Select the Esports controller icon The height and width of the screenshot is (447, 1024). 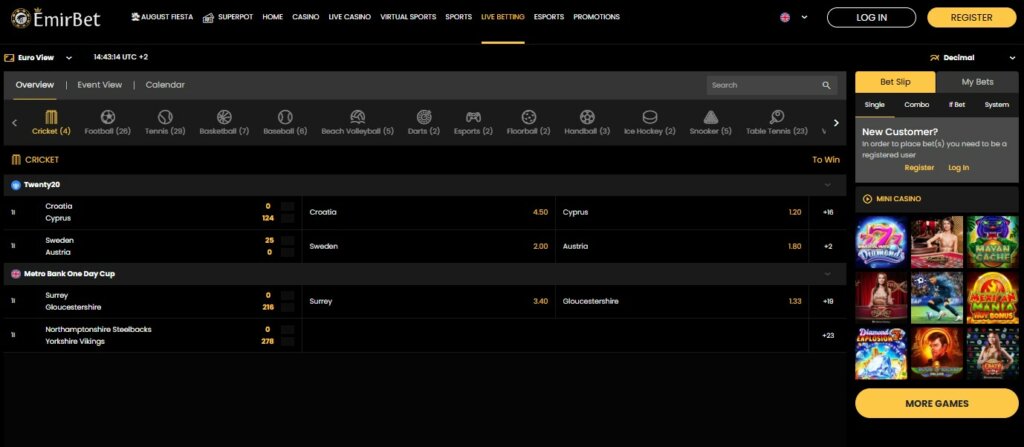(473, 117)
